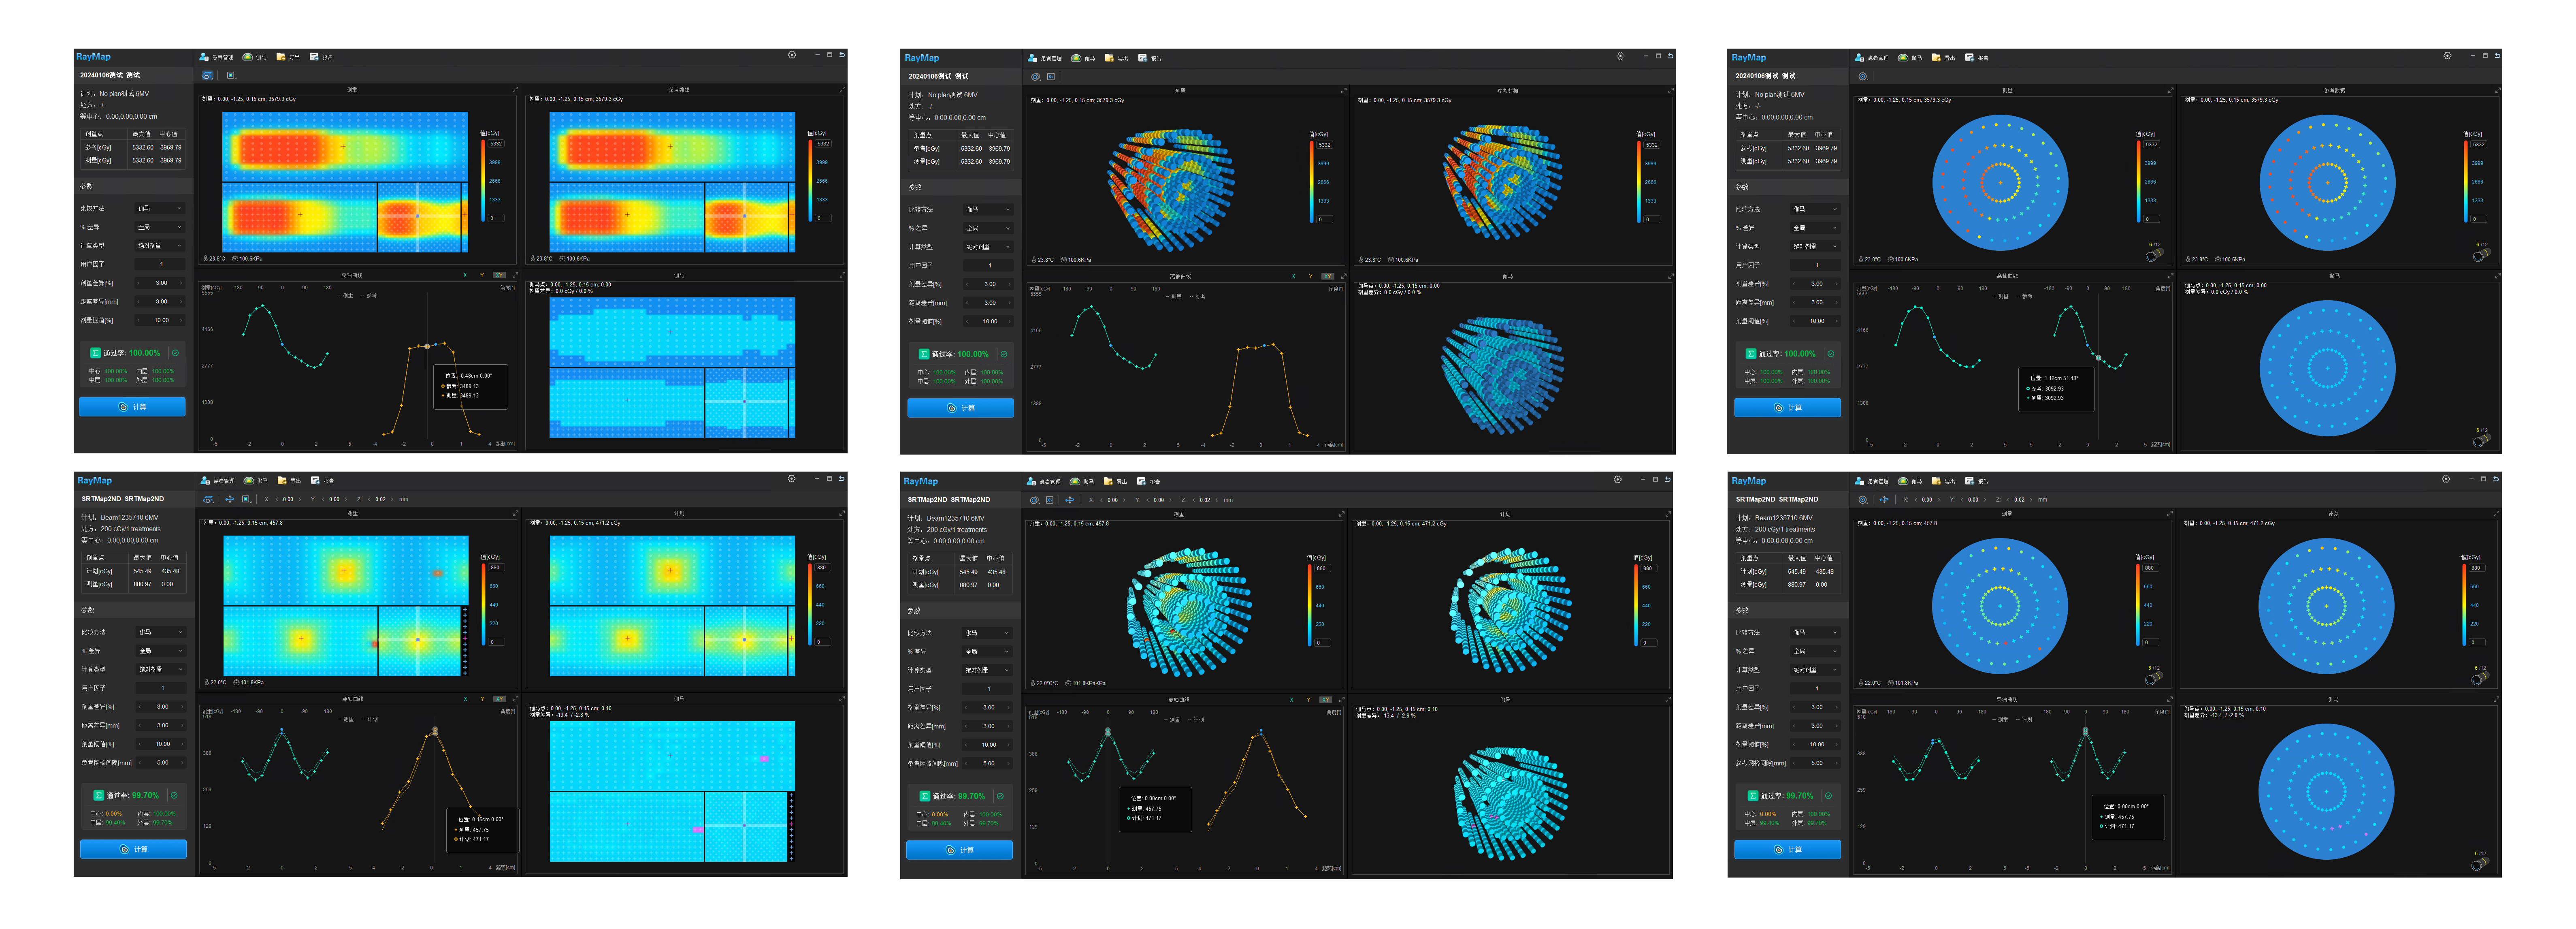The width and height of the screenshot is (2576, 929).
Task: Click the report icon in the SRTMap2ND heatmap window
Action: coord(315,481)
